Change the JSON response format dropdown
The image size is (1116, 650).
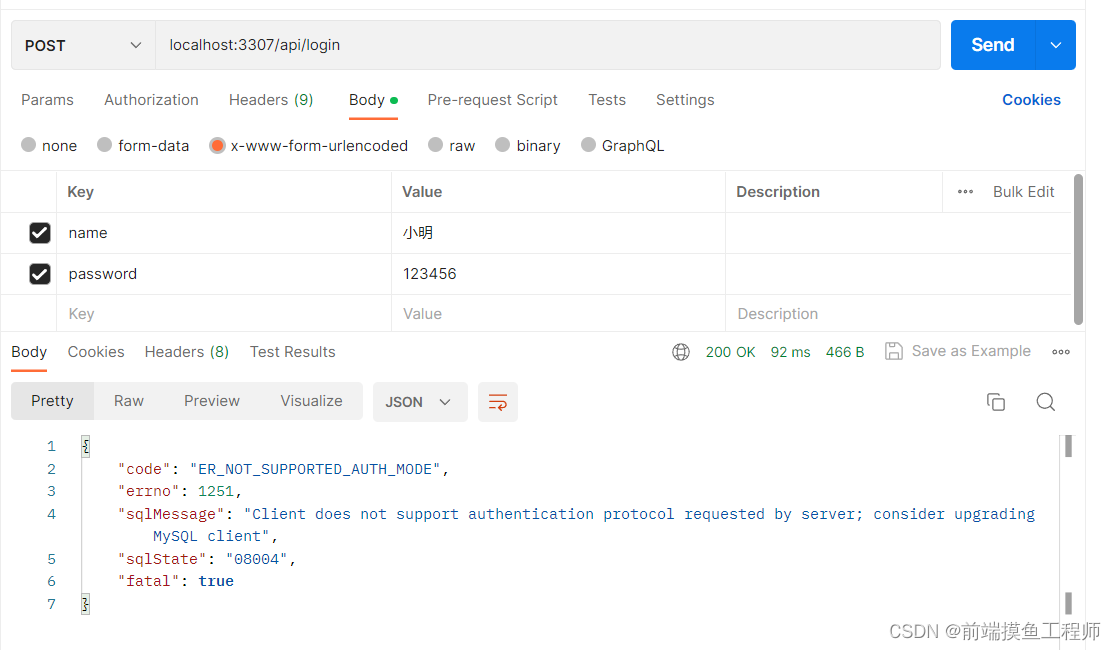tap(420, 401)
